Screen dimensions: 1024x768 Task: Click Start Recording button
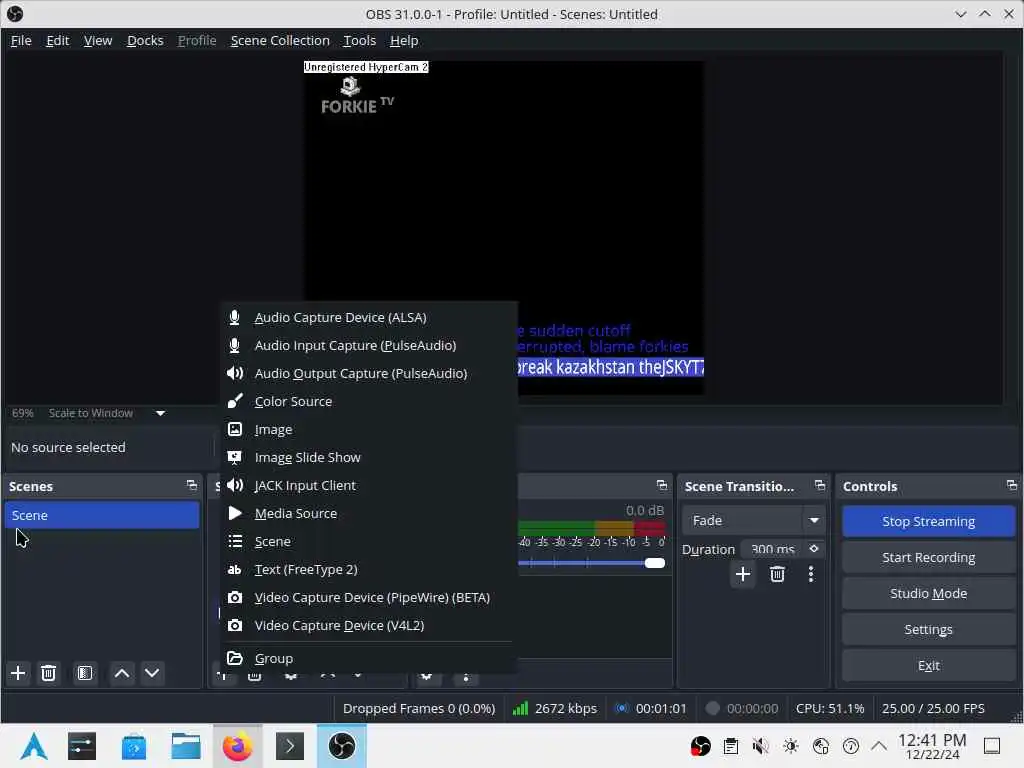click(x=929, y=557)
